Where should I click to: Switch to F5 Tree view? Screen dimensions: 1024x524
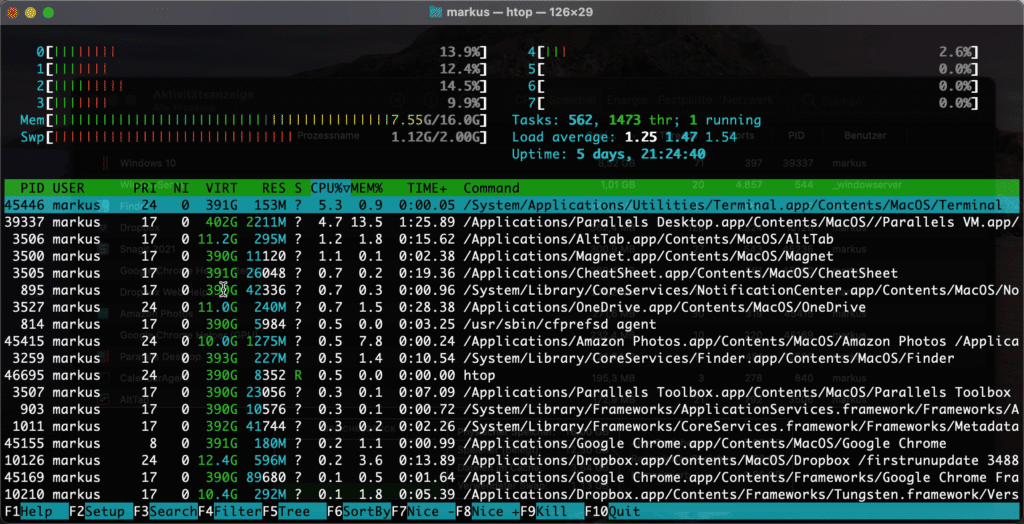(295, 512)
